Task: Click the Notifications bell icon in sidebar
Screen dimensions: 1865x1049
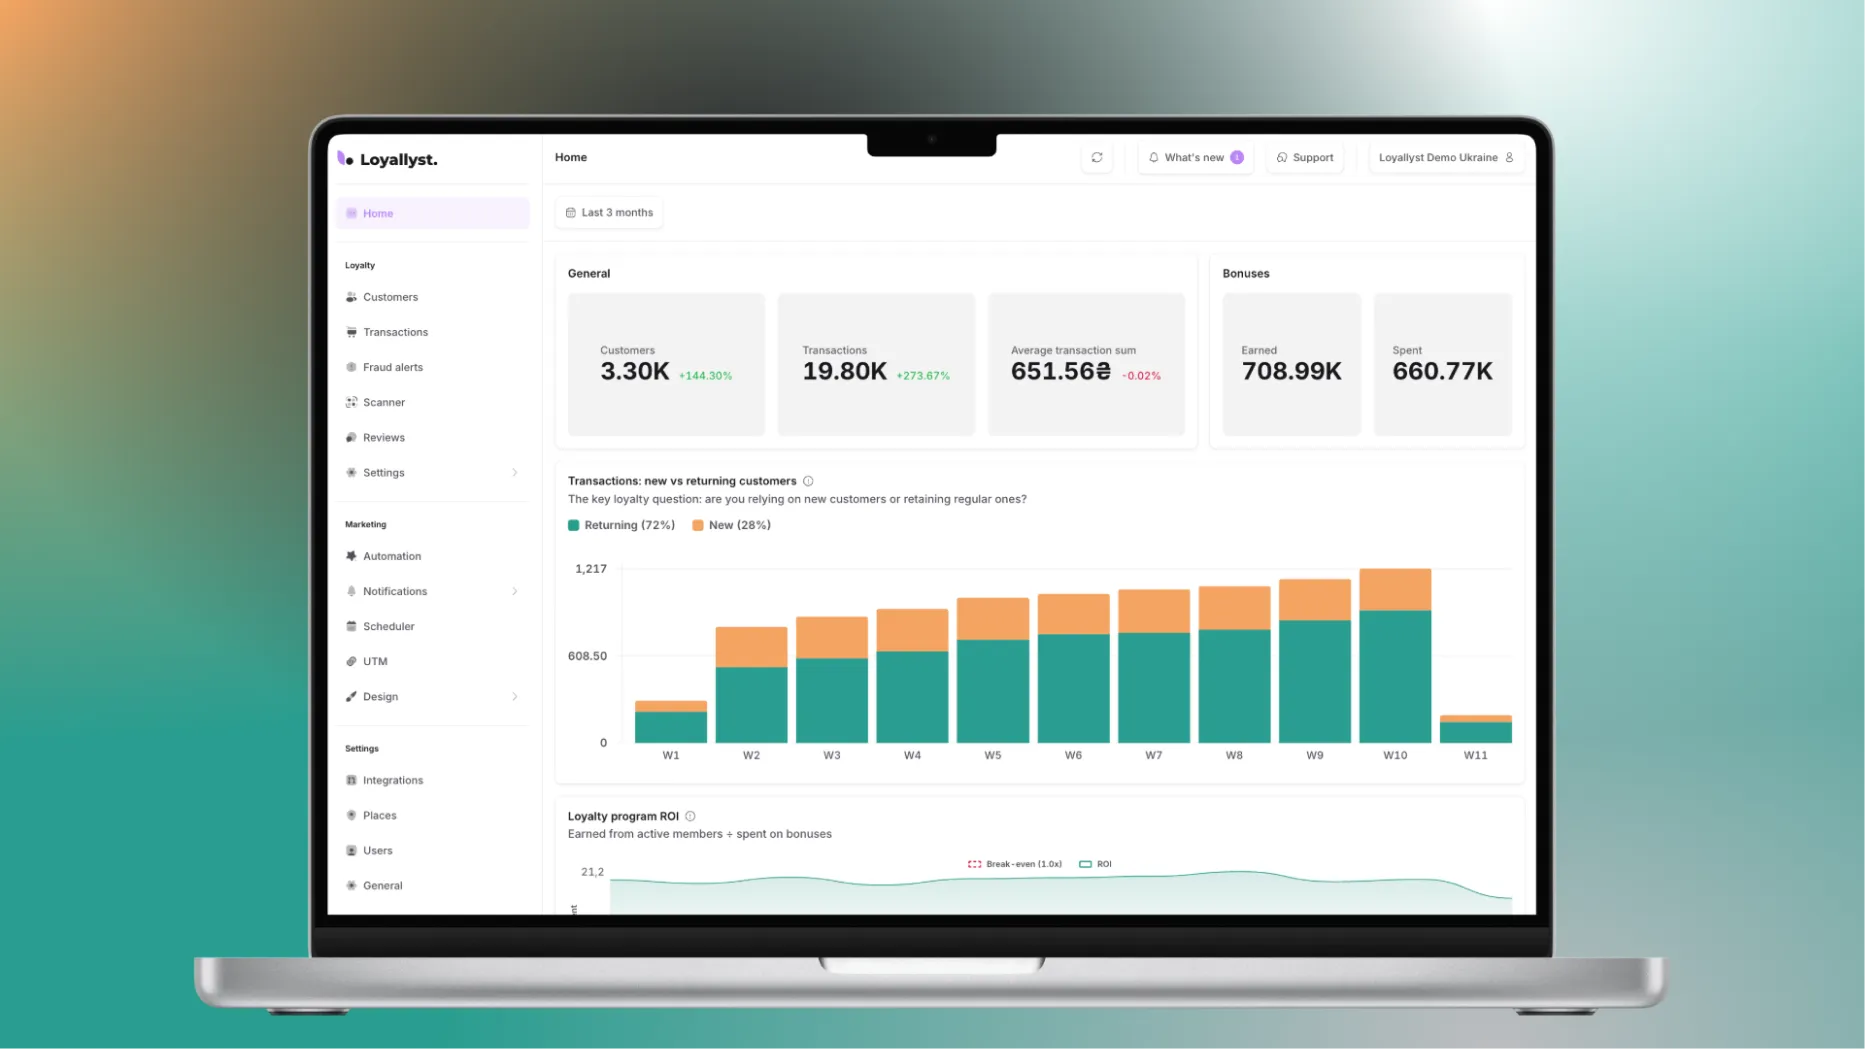Action: click(351, 591)
